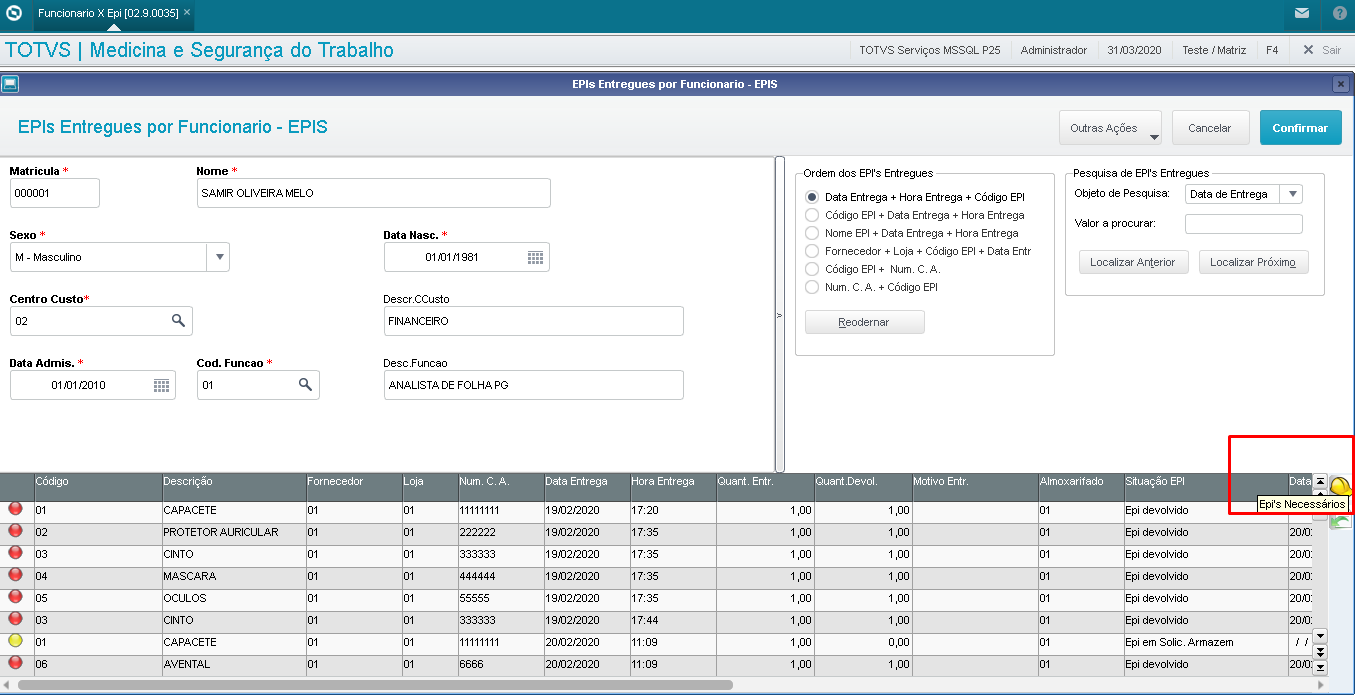Open Objeto de Pesquisa dropdown
The image size is (1355, 696).
point(1292,194)
